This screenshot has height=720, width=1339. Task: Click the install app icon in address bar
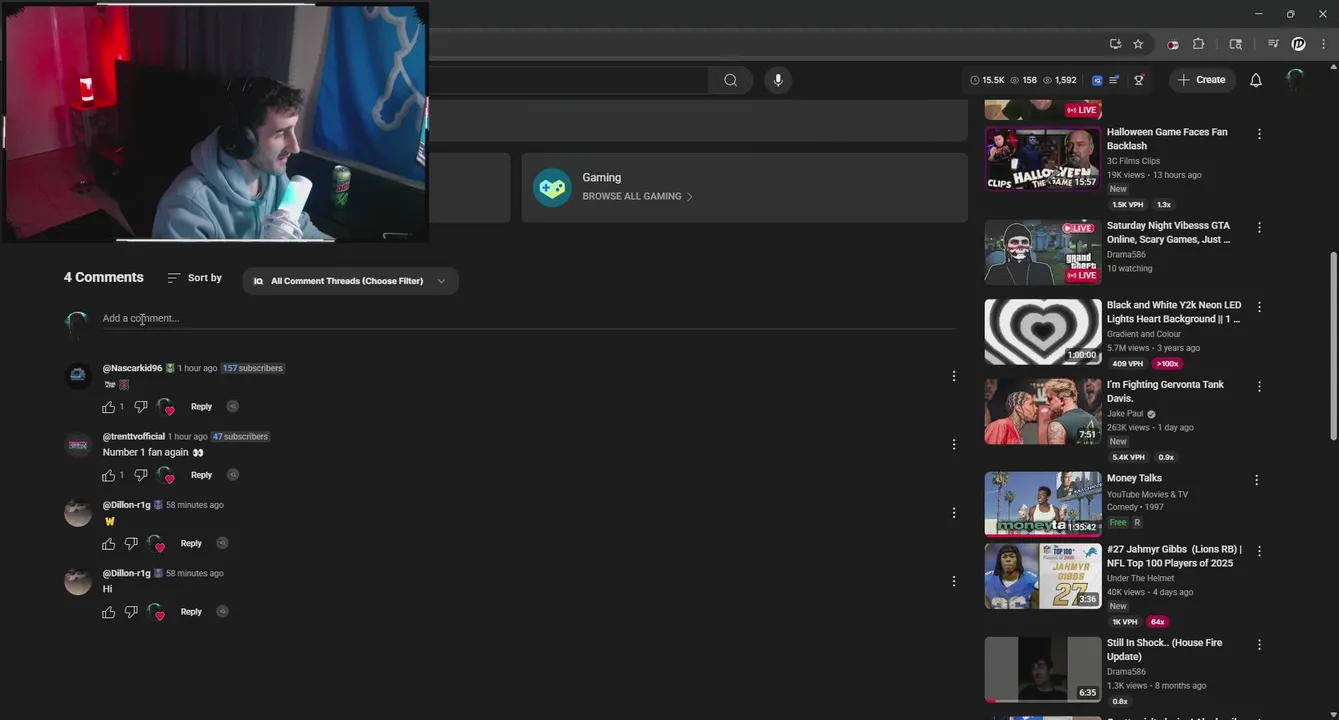1115,44
